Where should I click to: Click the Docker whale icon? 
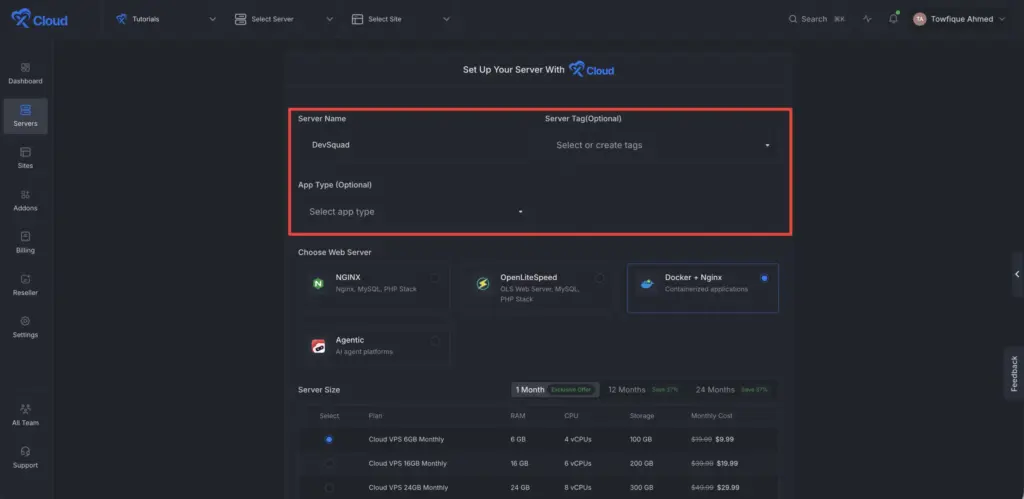coord(647,284)
